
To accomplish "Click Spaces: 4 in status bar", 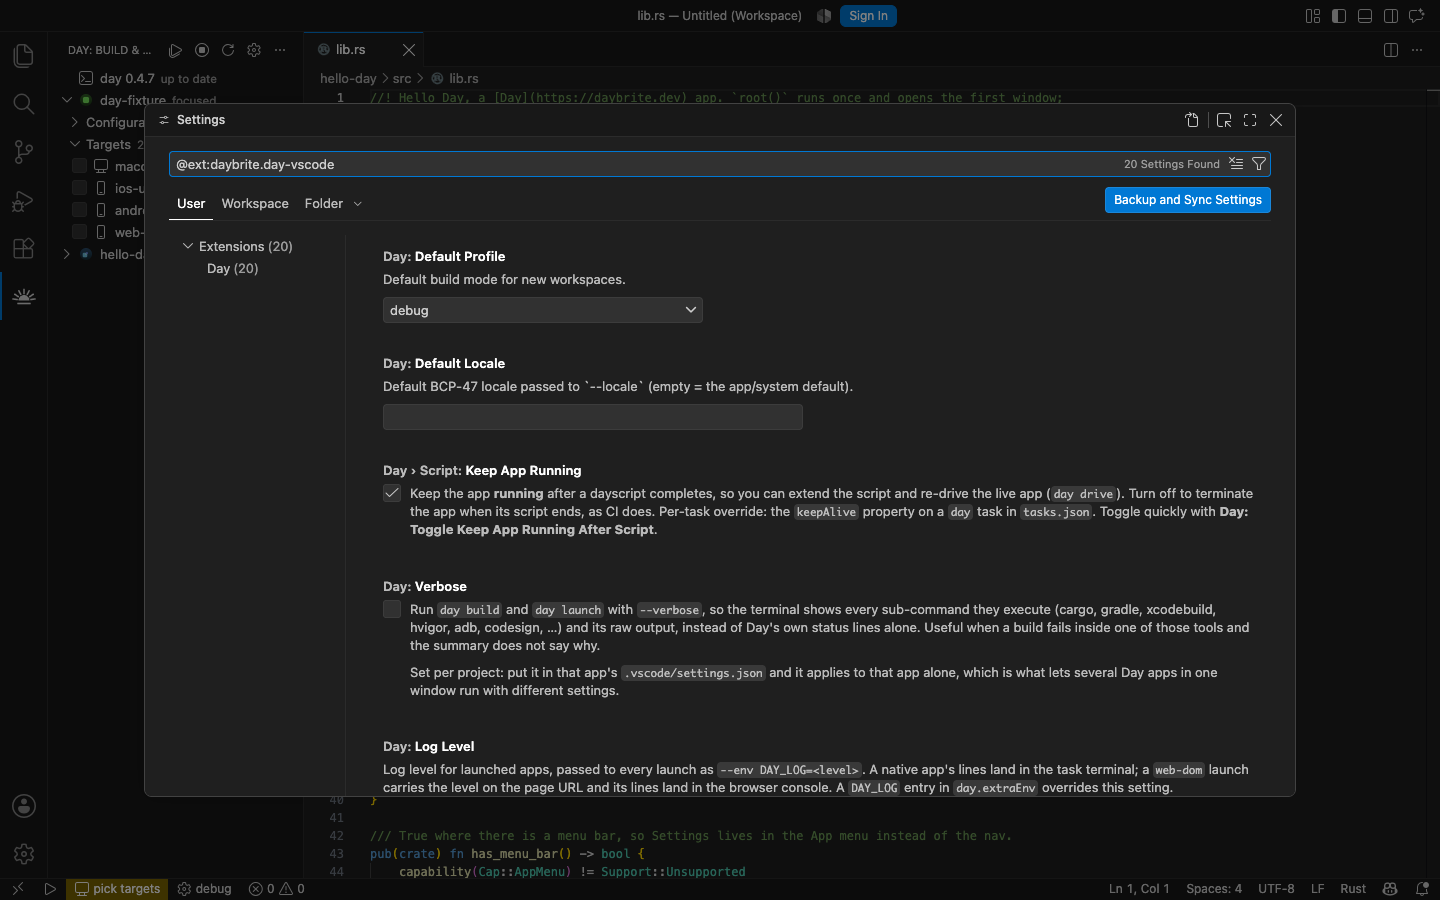I will [1214, 889].
